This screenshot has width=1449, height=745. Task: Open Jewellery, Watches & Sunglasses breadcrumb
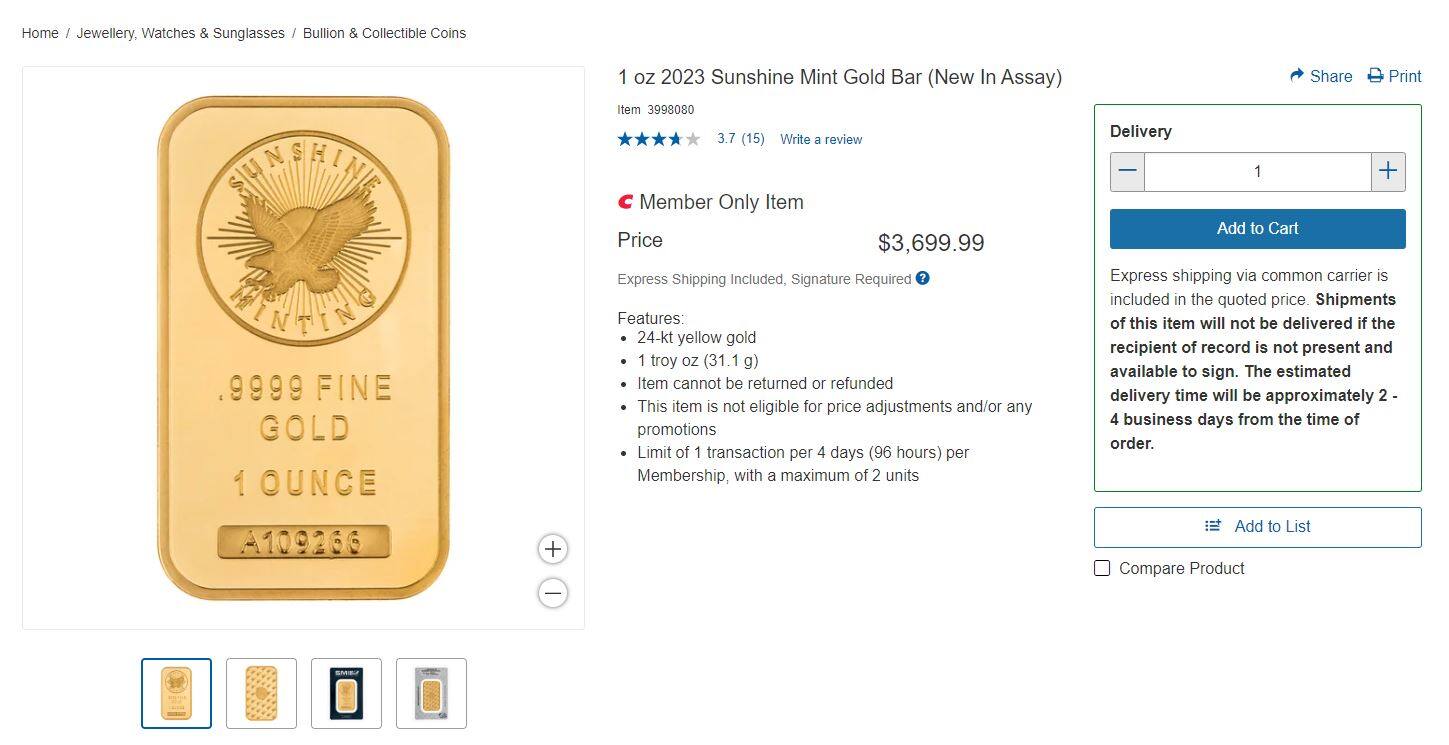point(180,32)
